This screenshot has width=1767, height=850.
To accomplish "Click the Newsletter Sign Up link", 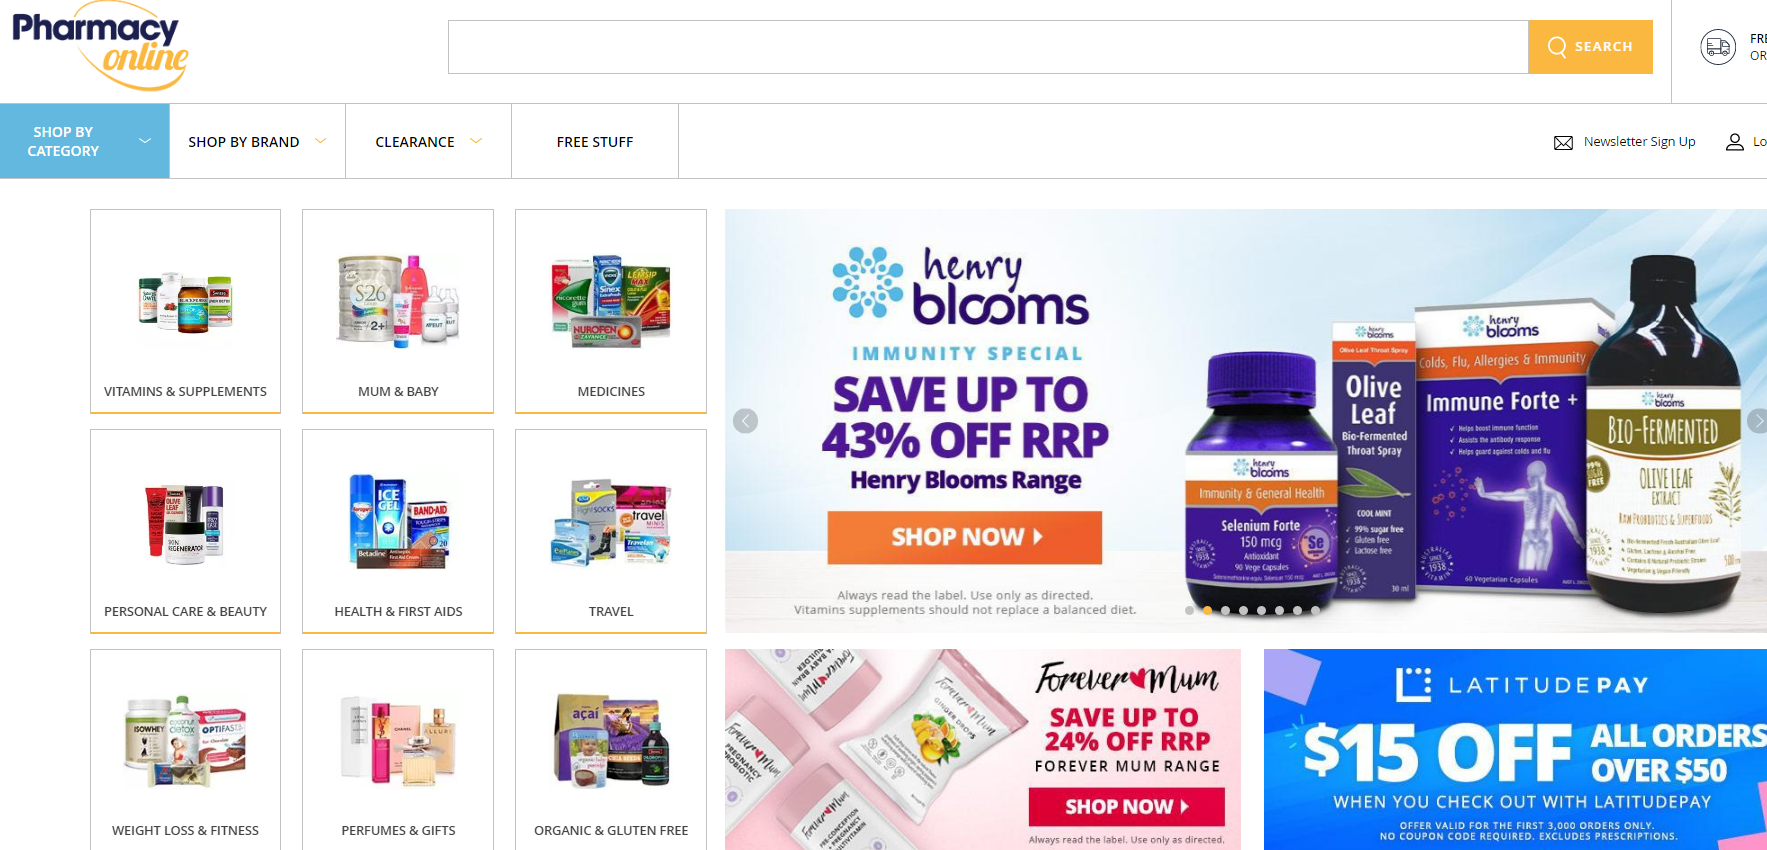I will [1639, 142].
